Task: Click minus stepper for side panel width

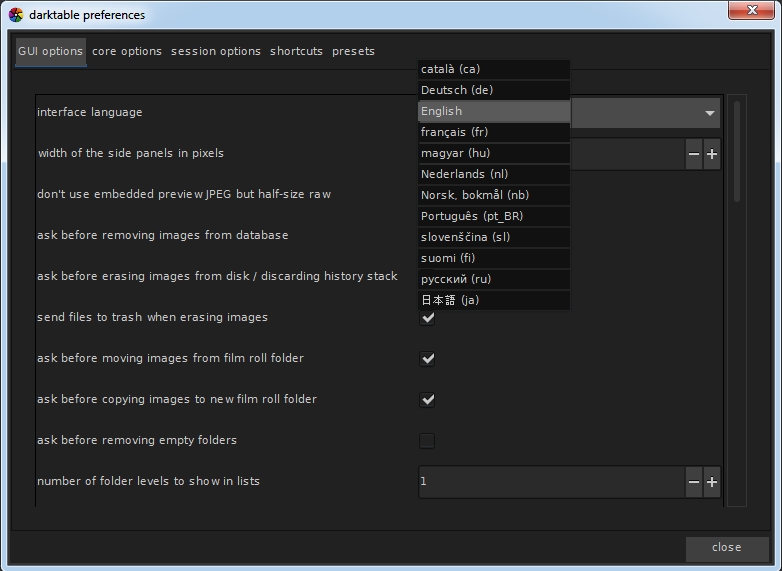Action: click(x=694, y=154)
